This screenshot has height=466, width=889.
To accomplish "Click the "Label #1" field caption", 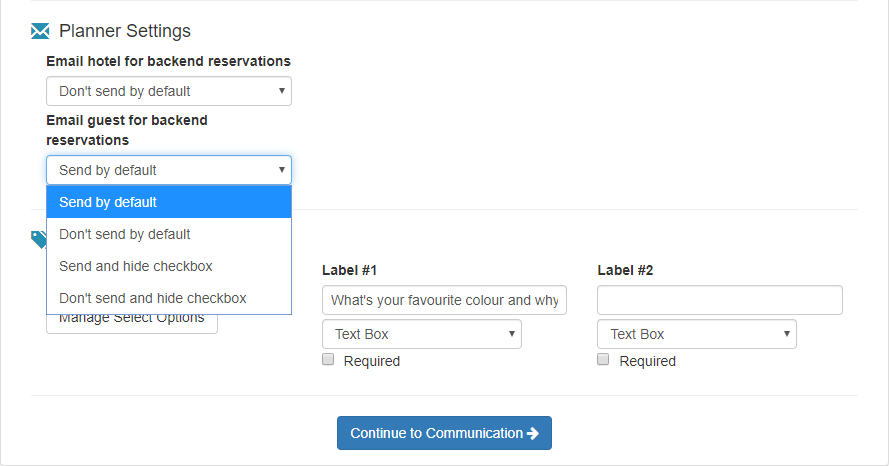I will point(349,270).
